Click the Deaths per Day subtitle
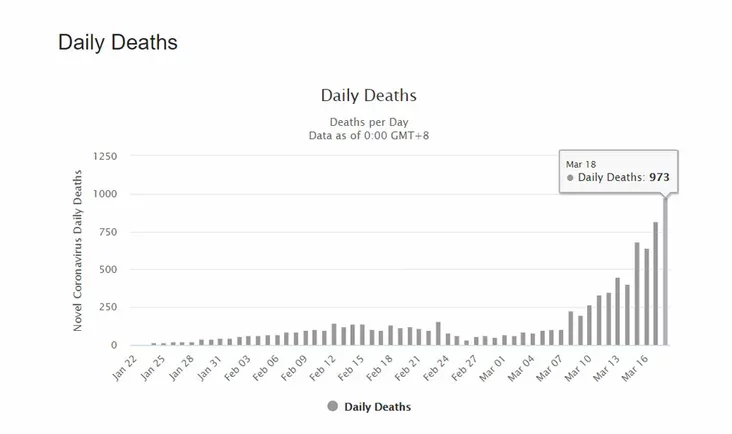The height and width of the screenshot is (434, 732). (369, 121)
